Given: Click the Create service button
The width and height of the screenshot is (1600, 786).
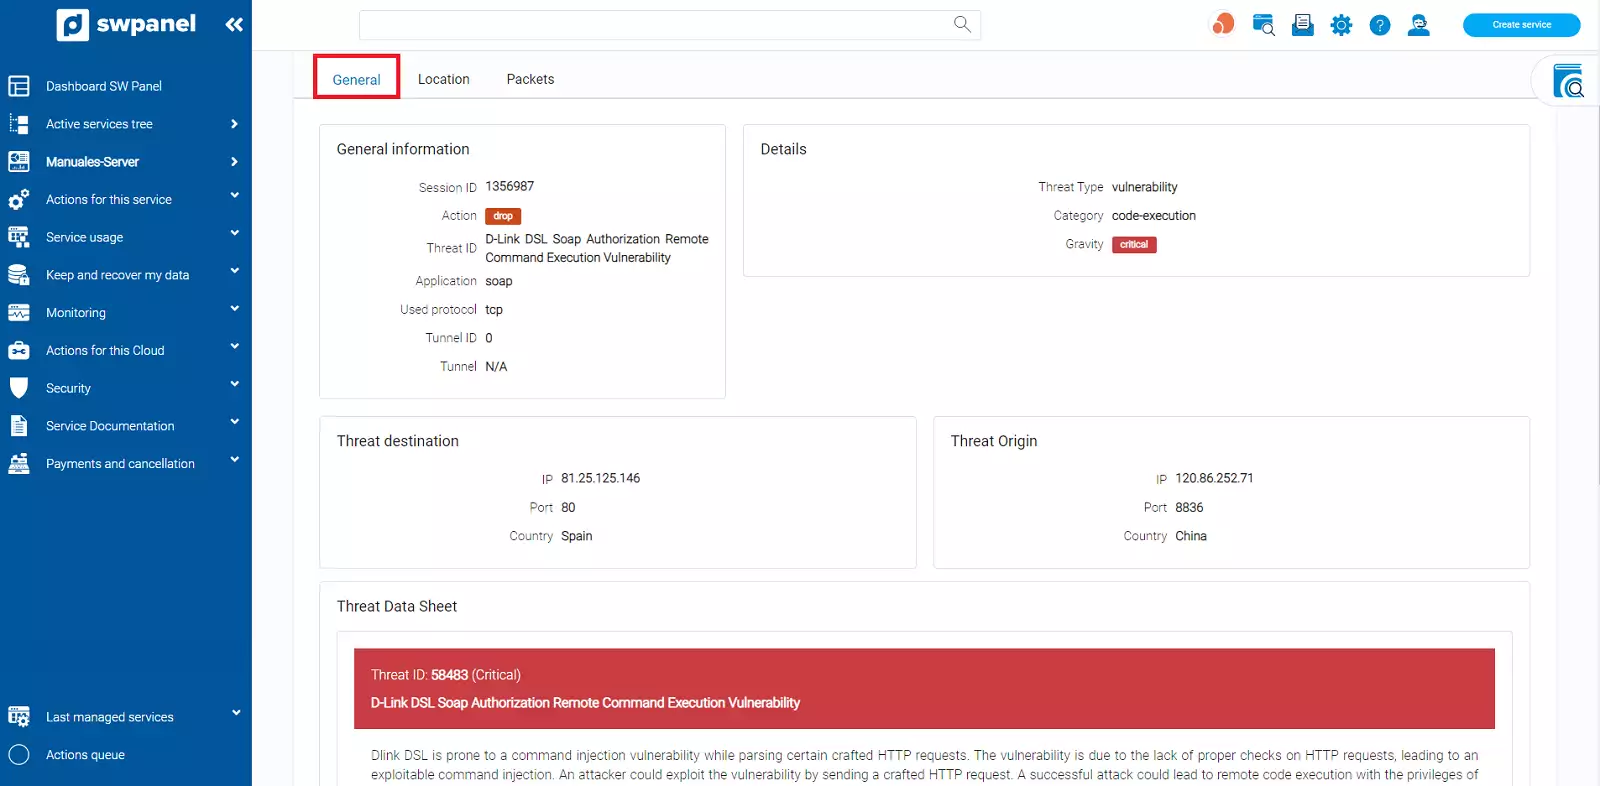Looking at the screenshot, I should point(1521,25).
